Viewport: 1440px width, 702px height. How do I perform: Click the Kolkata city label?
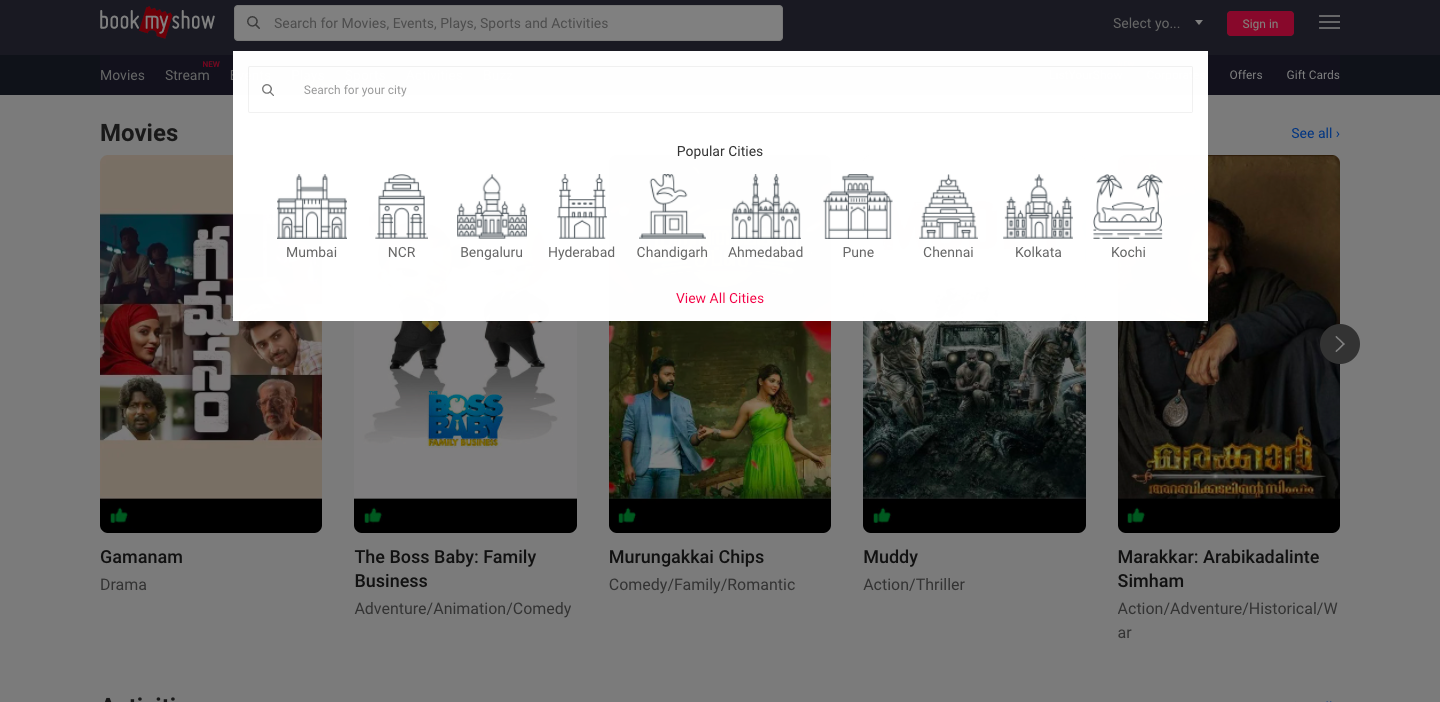point(1038,252)
